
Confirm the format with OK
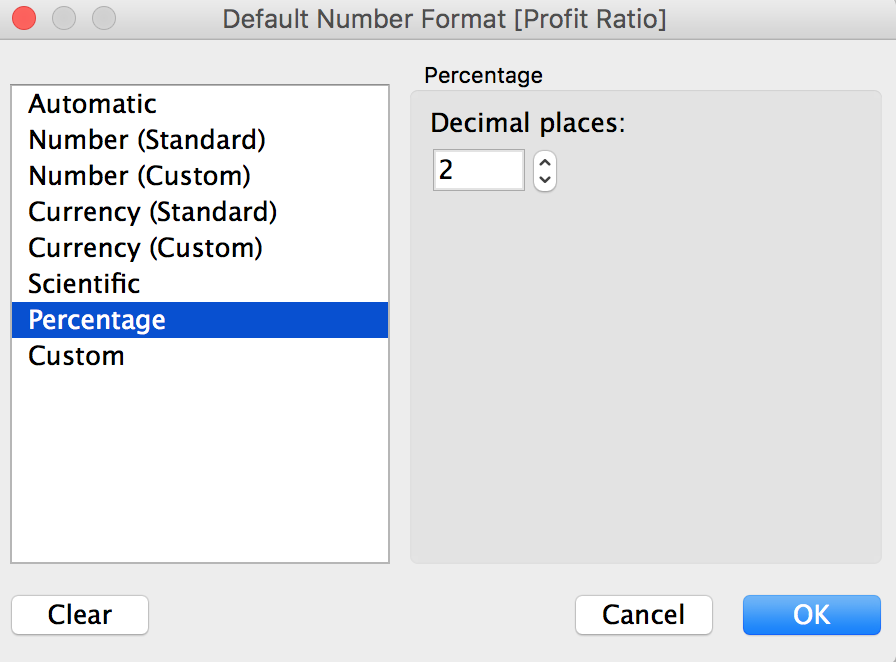tap(811, 614)
